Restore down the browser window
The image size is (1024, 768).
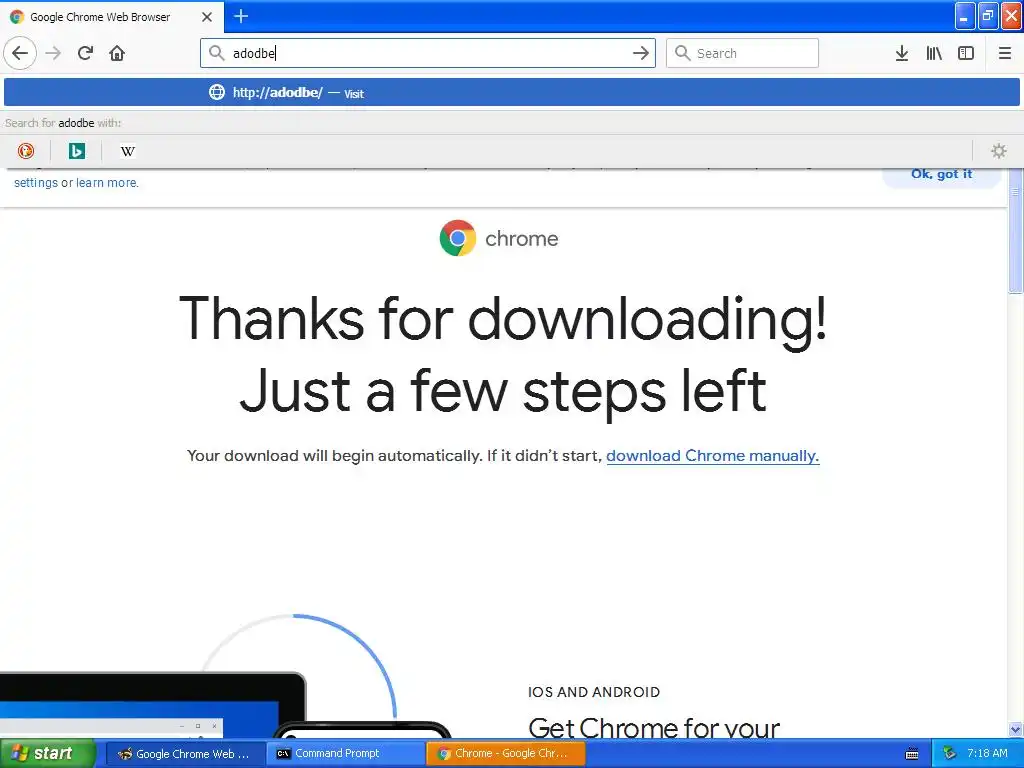coord(988,16)
